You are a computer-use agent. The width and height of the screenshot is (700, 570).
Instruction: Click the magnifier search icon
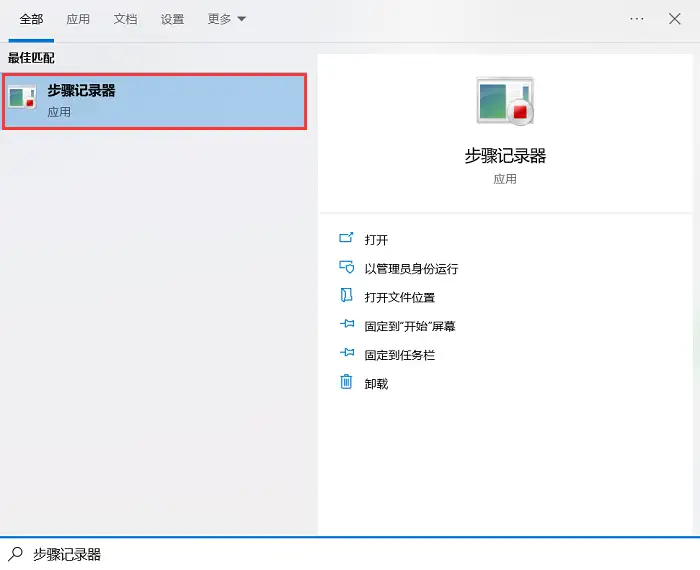[15, 554]
